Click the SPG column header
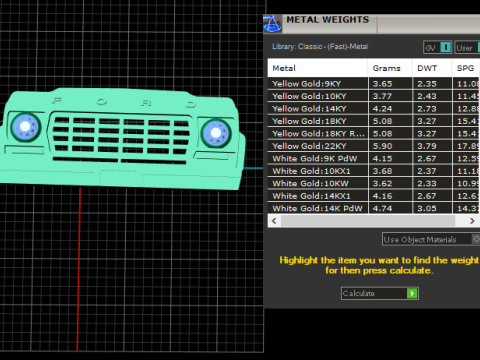 (466, 68)
